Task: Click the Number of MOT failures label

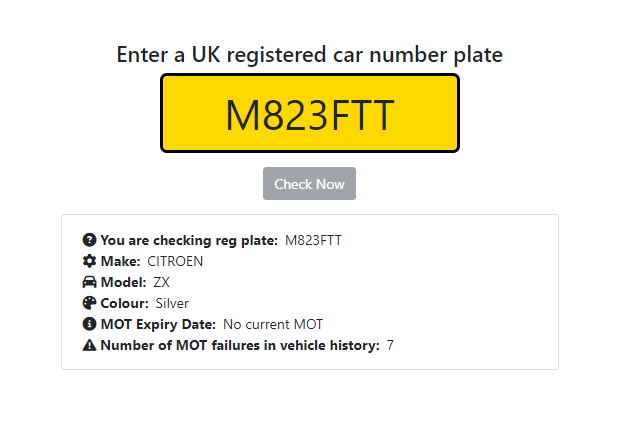Action: point(240,345)
